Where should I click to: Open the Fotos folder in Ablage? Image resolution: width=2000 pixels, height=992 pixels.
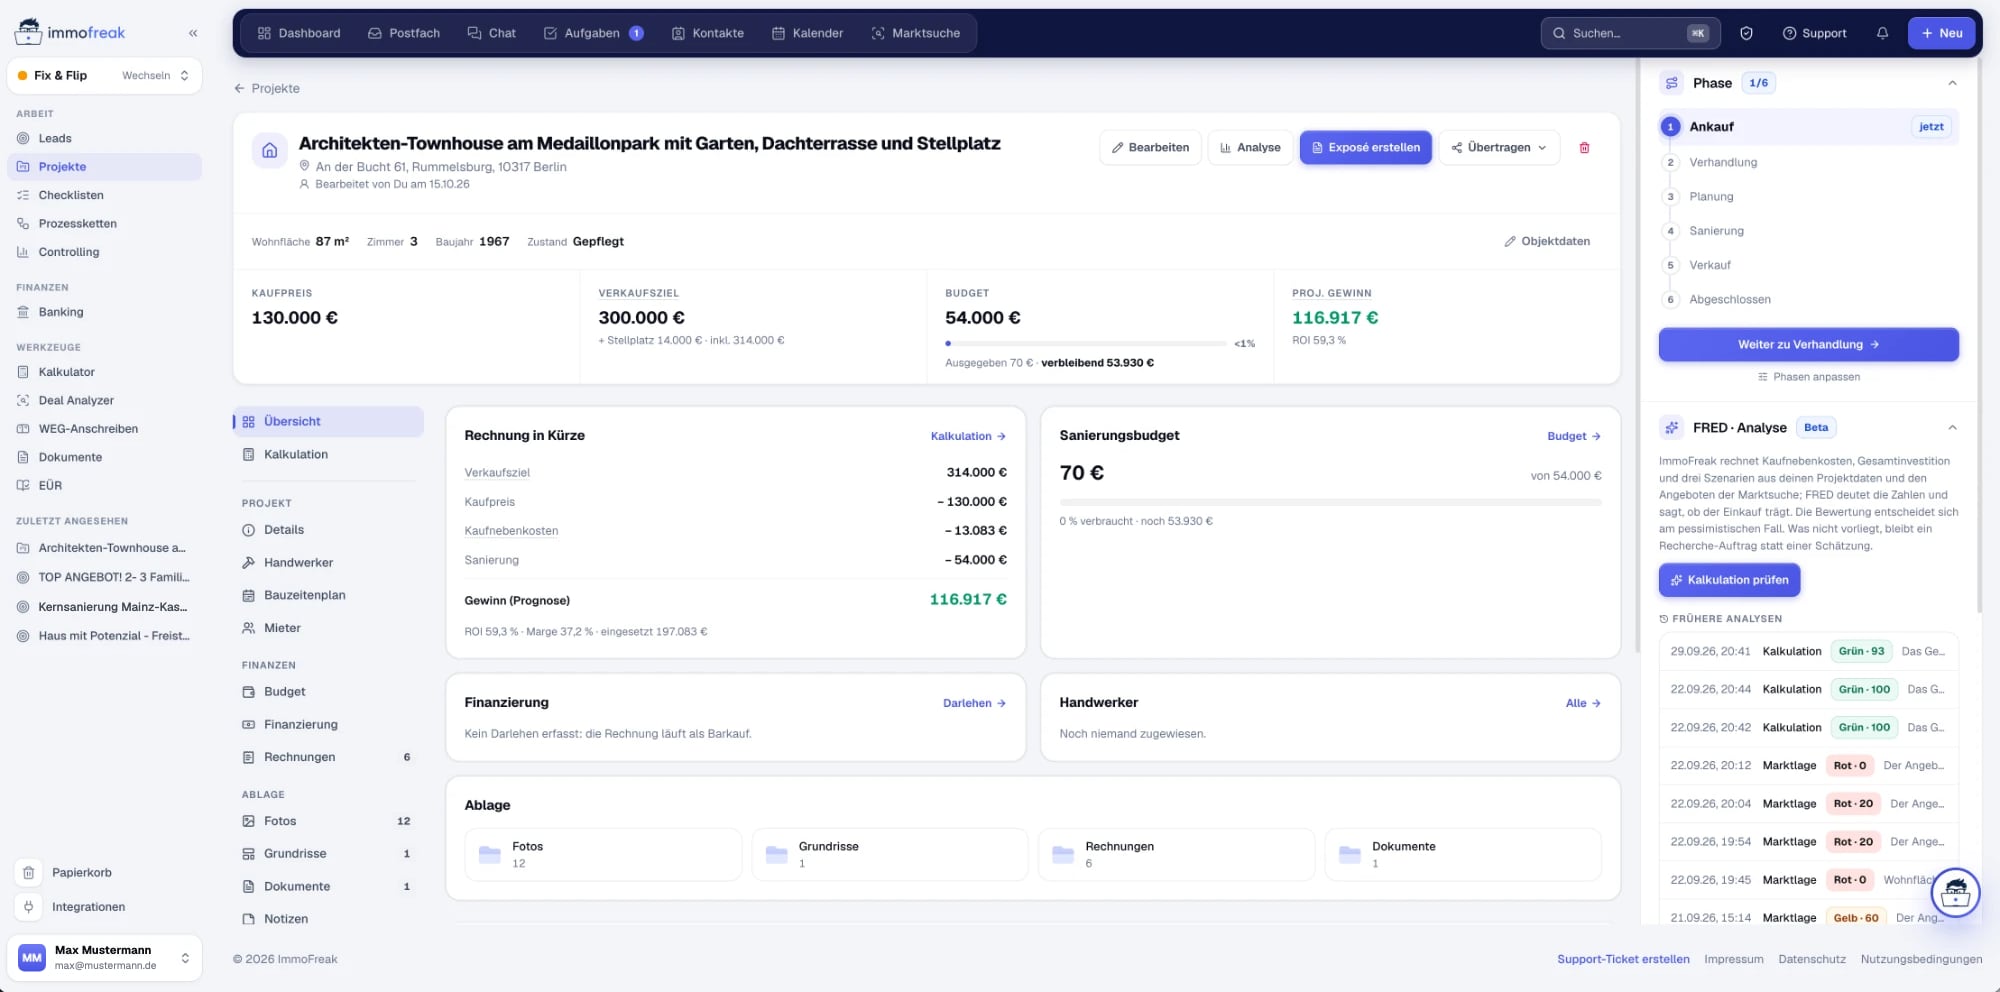pos(603,854)
